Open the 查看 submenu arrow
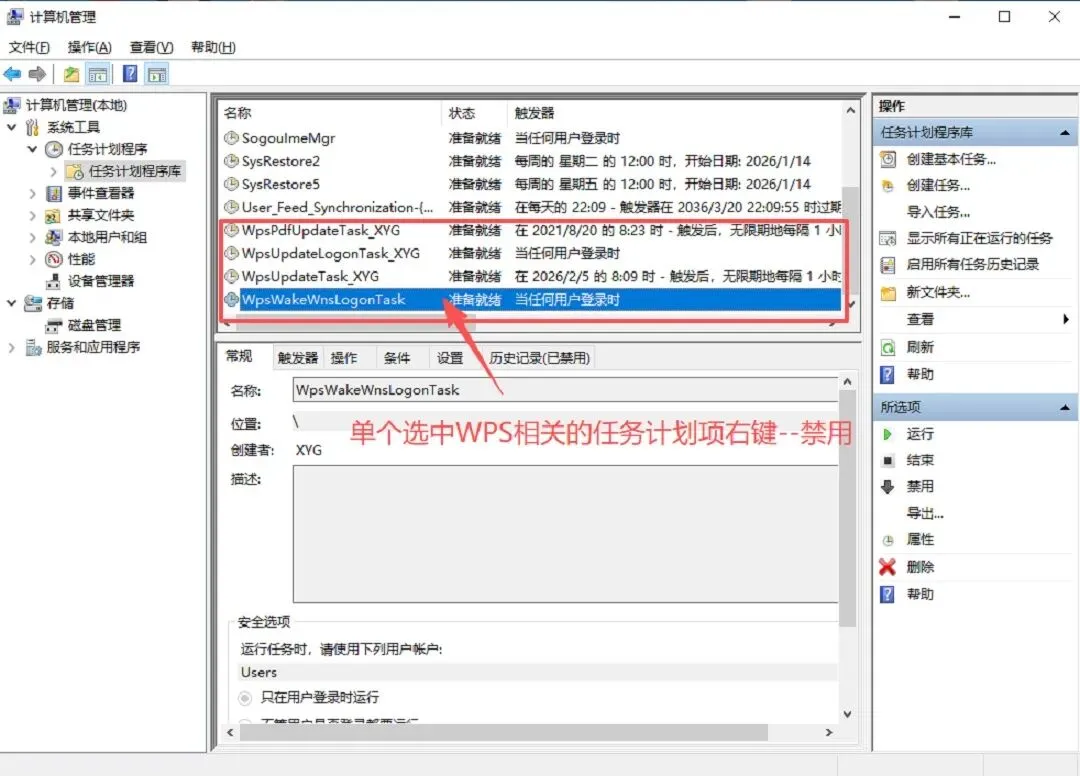The width and height of the screenshot is (1080, 776). (x=1066, y=319)
